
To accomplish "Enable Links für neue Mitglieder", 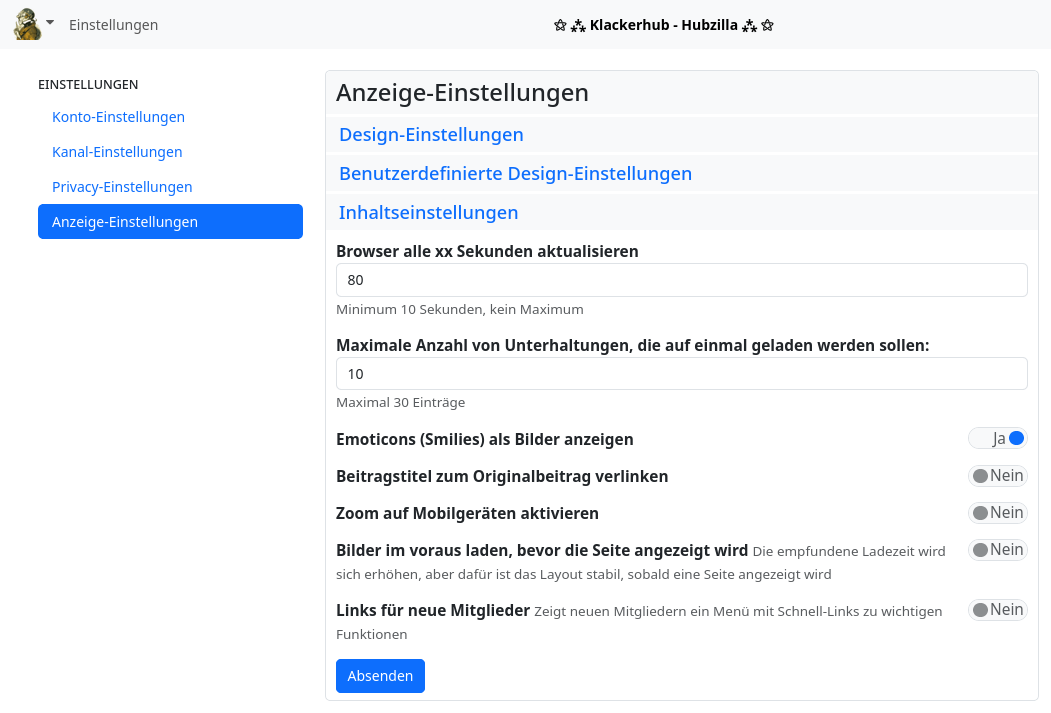I will point(997,610).
